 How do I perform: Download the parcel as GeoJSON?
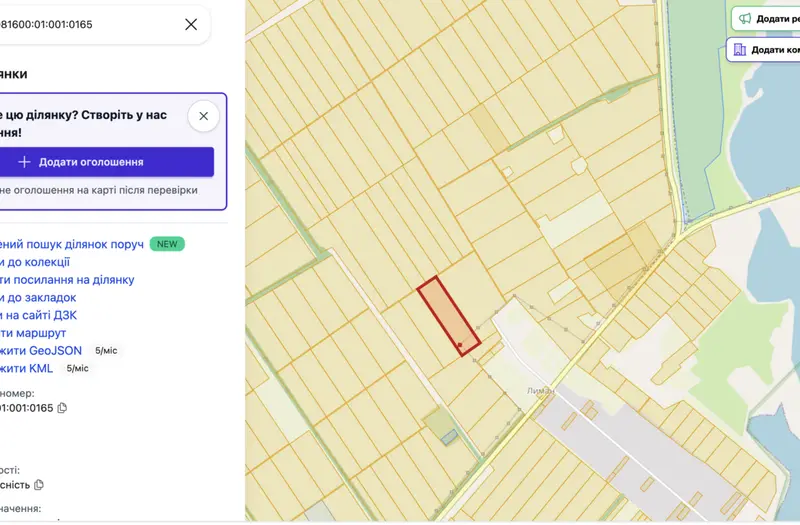[x=41, y=351]
